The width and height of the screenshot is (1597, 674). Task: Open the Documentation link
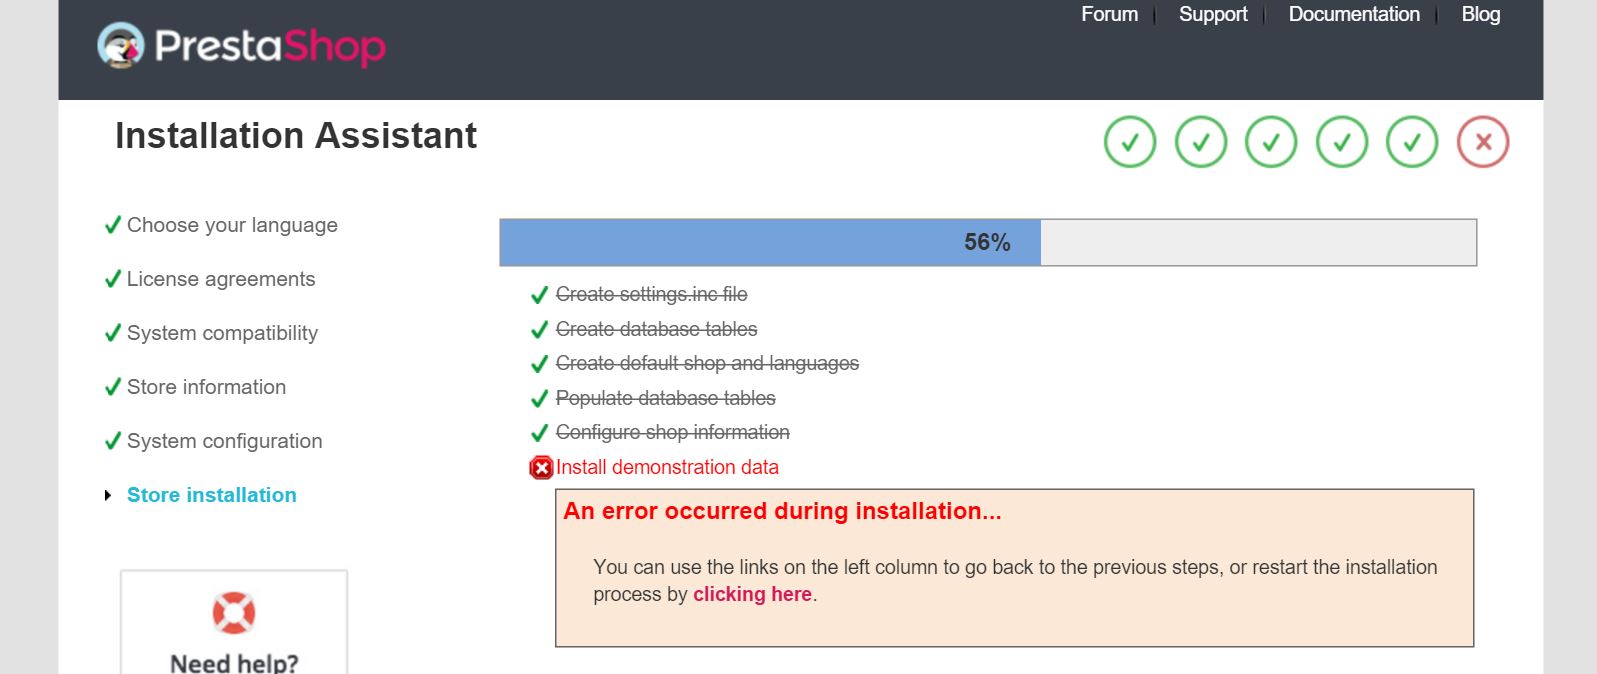[1354, 14]
